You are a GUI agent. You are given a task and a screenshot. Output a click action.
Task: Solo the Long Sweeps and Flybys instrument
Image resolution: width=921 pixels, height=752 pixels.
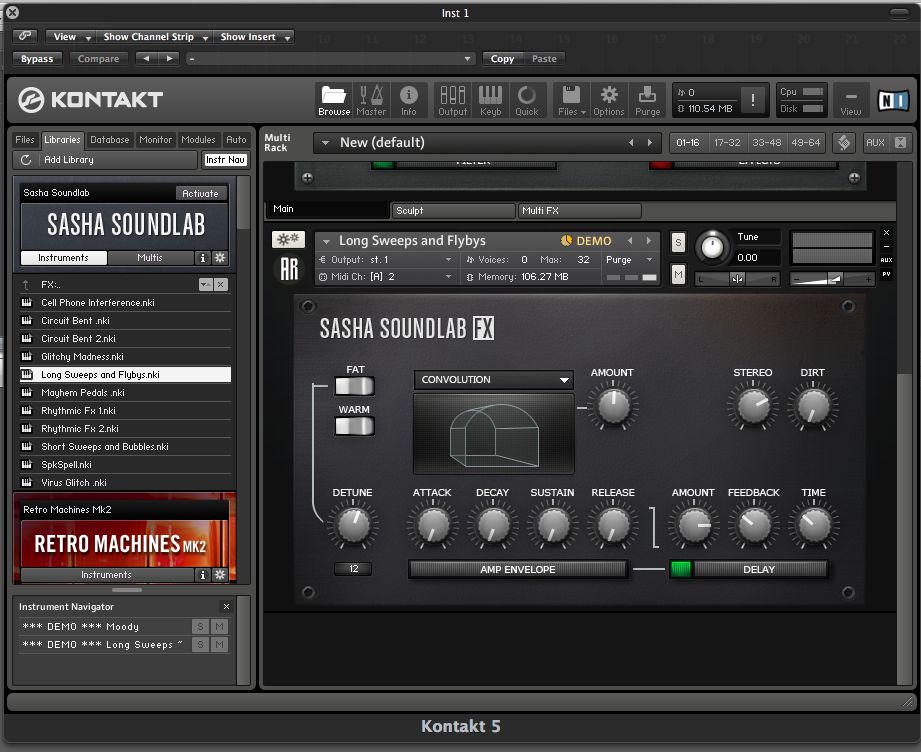click(678, 242)
